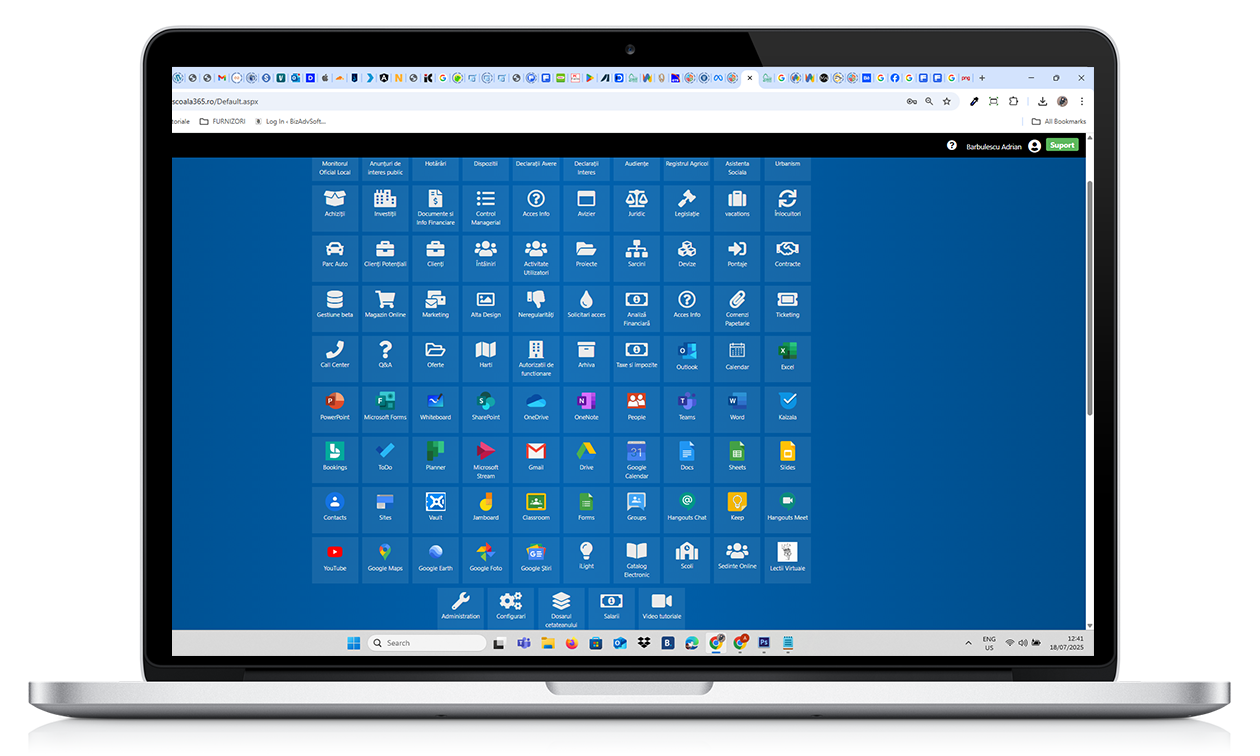
Task: Open the FURNIZORI bookmarks folder
Action: pyautogui.click(x=221, y=121)
